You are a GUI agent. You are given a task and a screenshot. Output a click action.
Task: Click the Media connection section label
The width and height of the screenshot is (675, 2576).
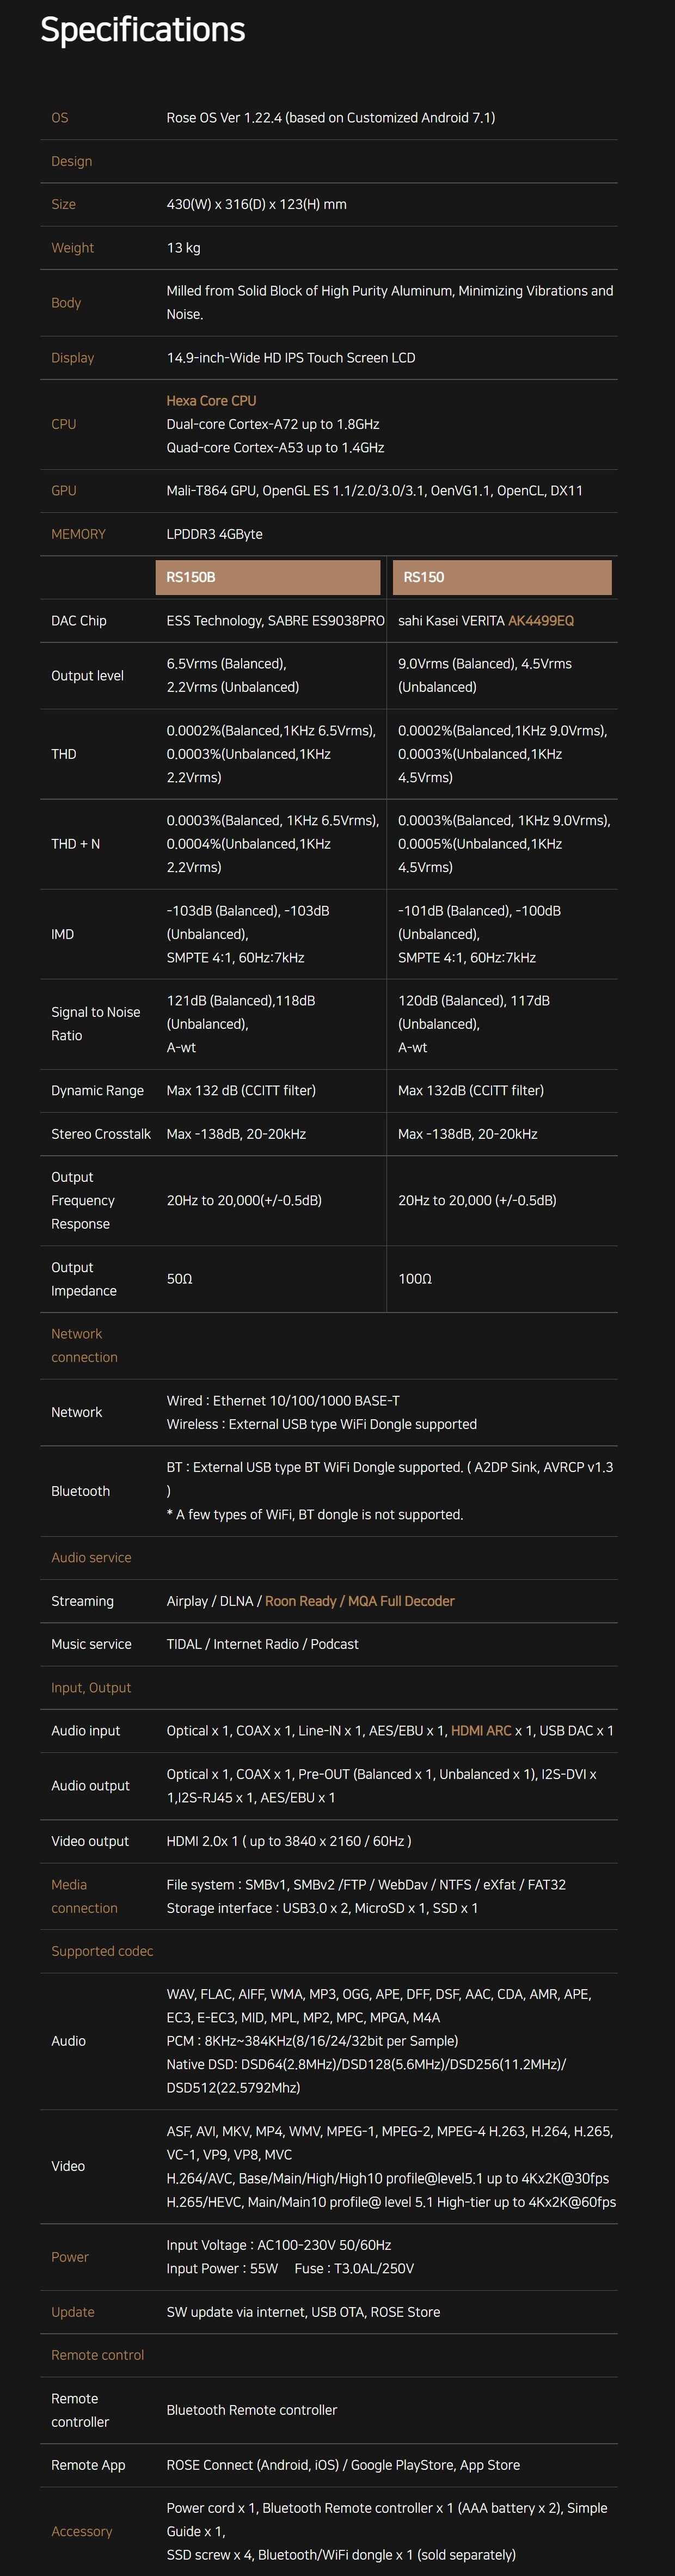click(x=84, y=1896)
